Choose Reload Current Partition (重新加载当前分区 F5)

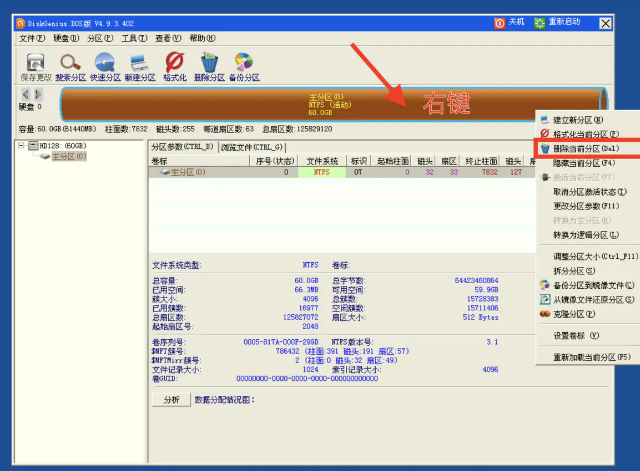coord(588,357)
